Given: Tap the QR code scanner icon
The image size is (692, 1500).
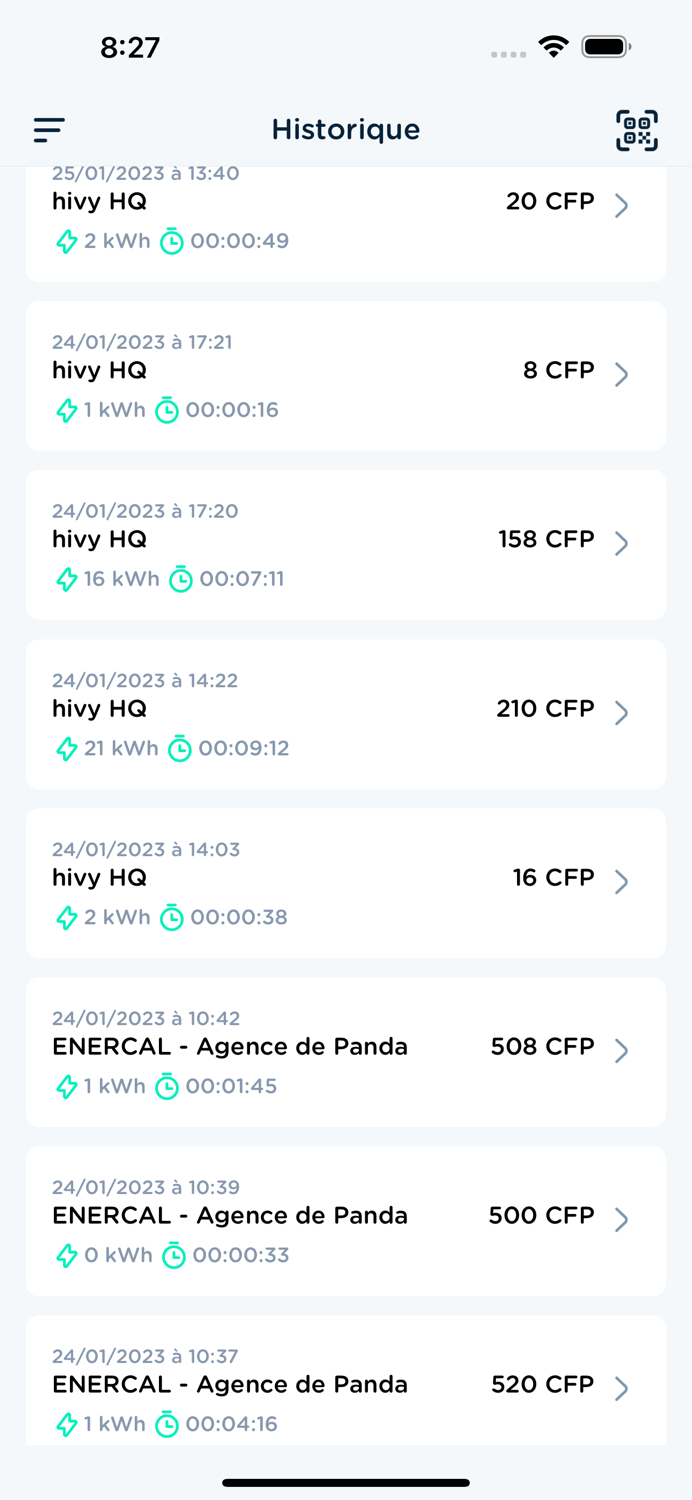Looking at the screenshot, I should (x=638, y=130).
